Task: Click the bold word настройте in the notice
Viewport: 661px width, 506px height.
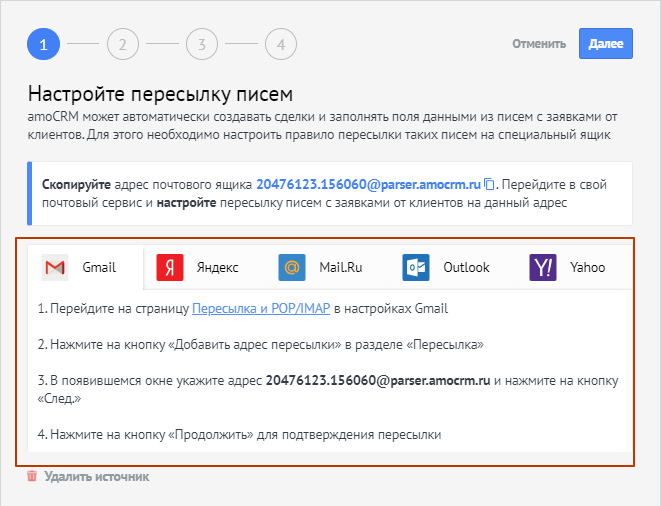Action: point(186,203)
